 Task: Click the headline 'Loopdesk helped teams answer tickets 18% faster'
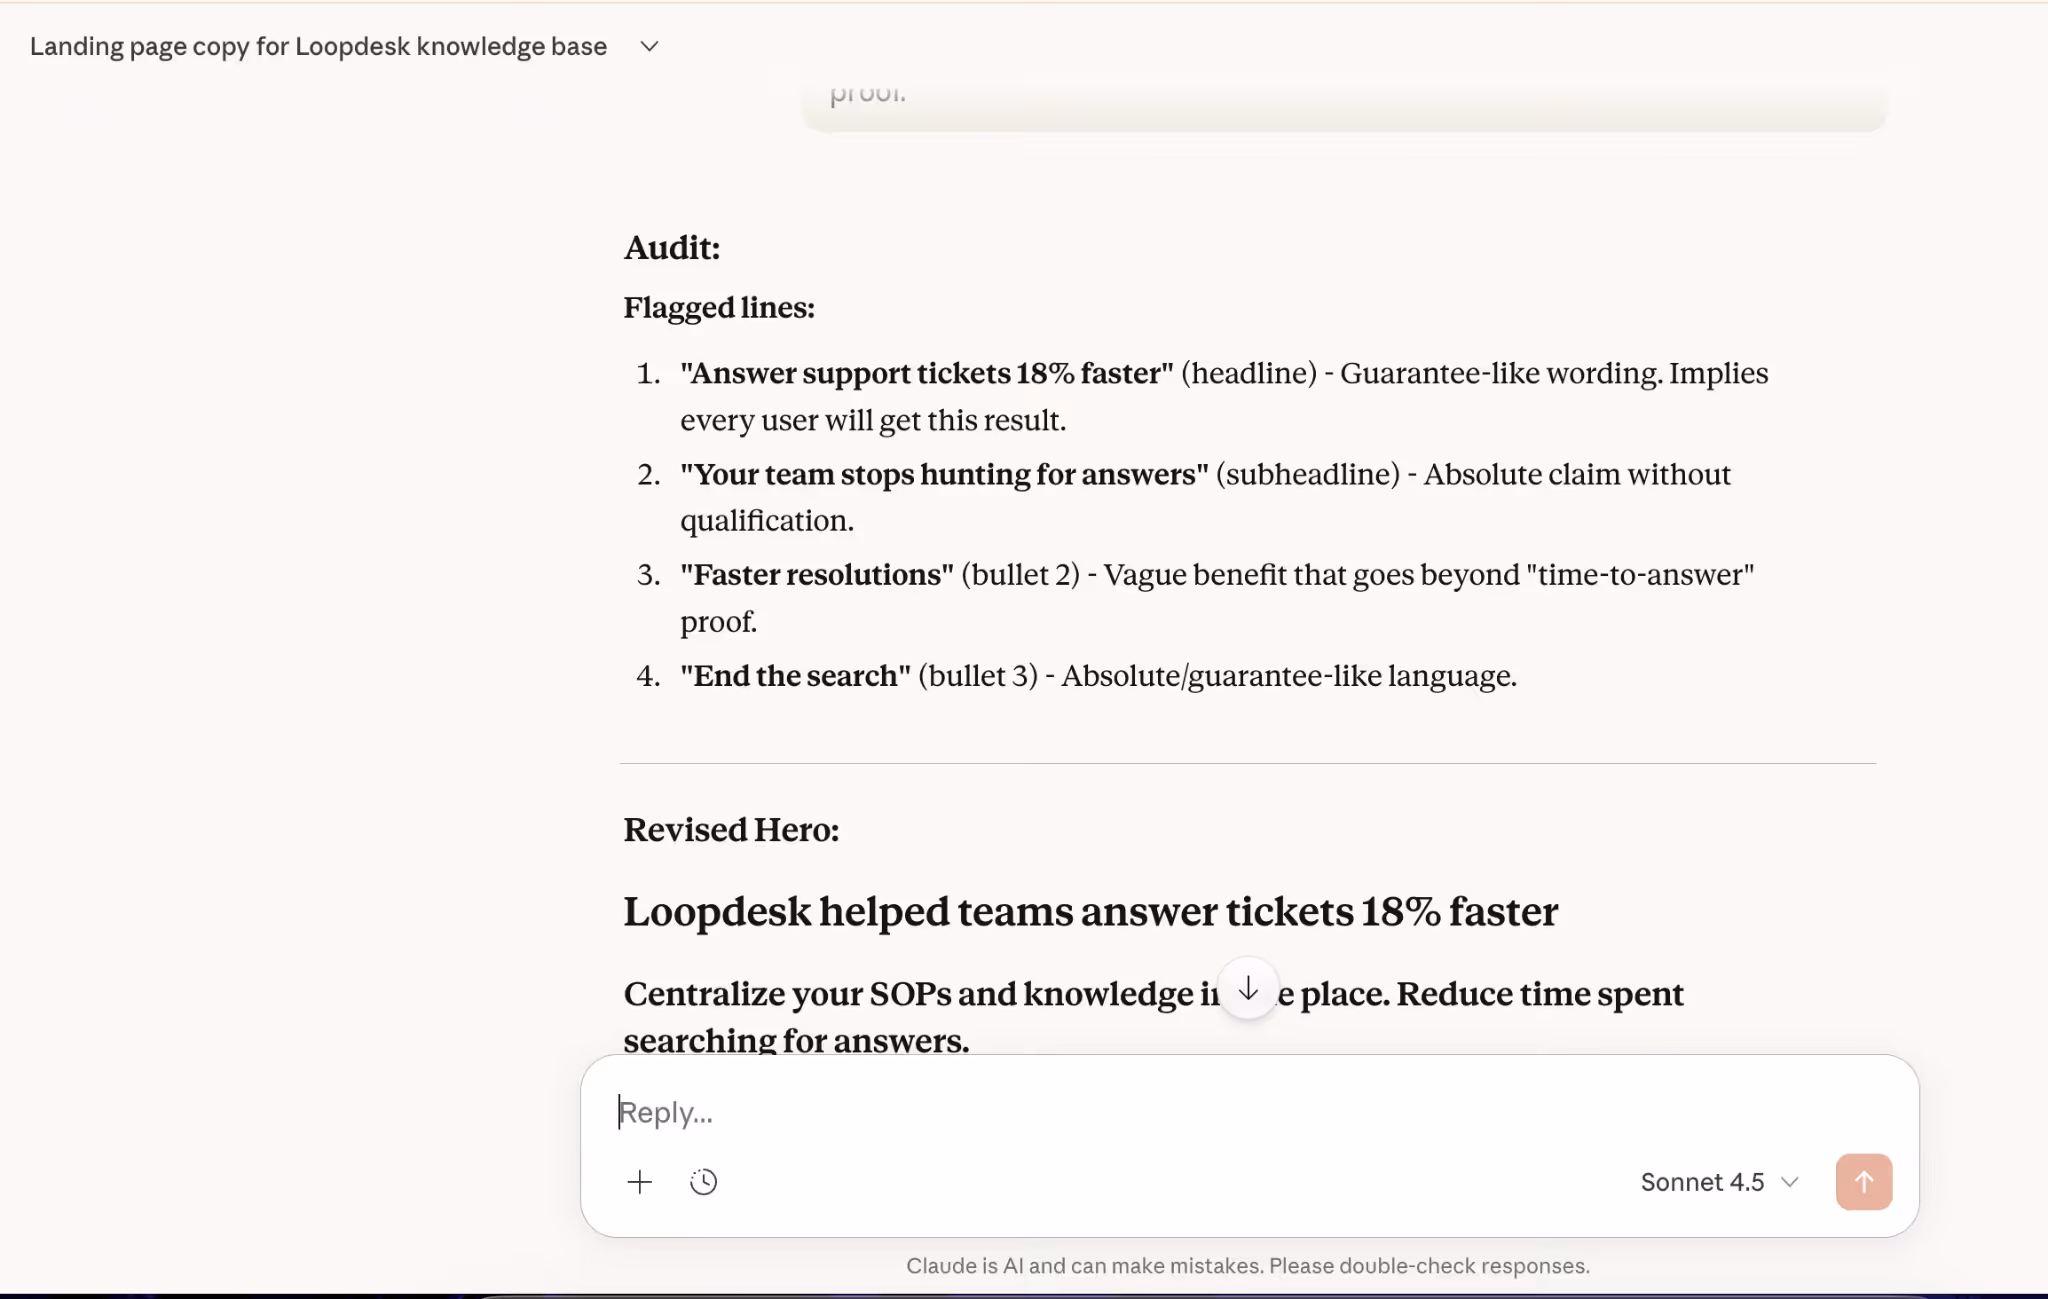pos(1090,912)
